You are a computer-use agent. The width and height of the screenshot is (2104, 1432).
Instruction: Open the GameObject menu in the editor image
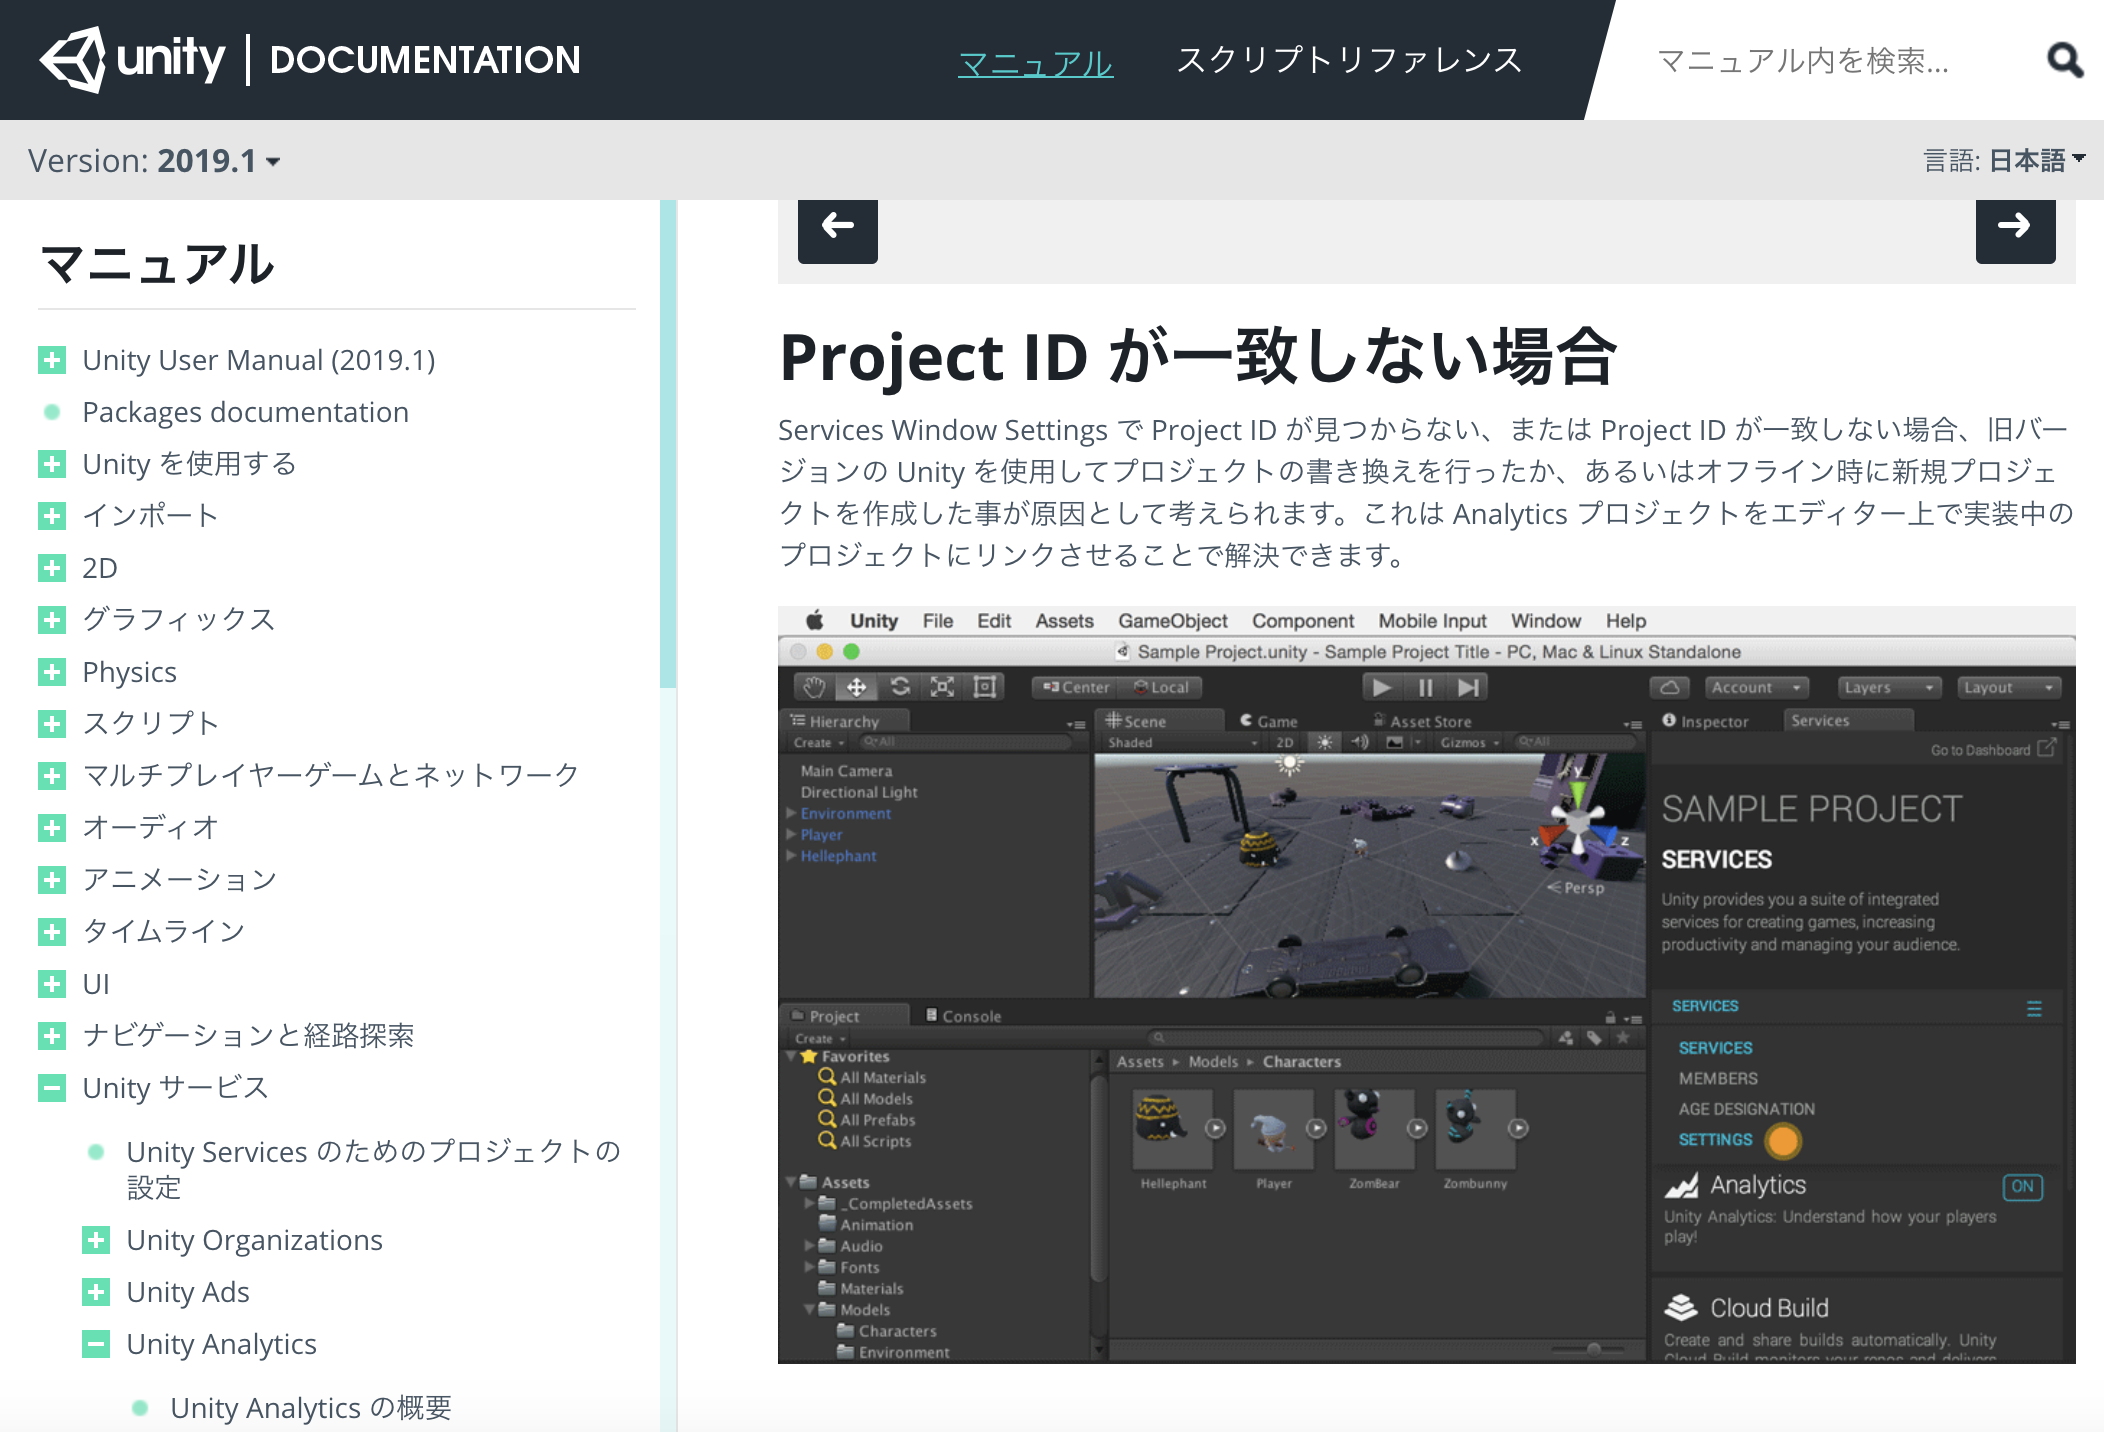point(1172,621)
